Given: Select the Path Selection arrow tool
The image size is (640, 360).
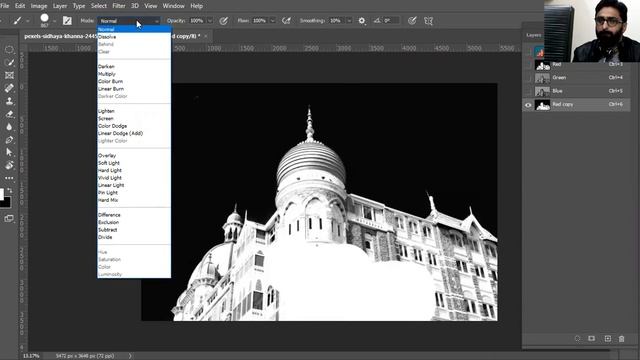Looking at the screenshot, I should coord(9,152).
